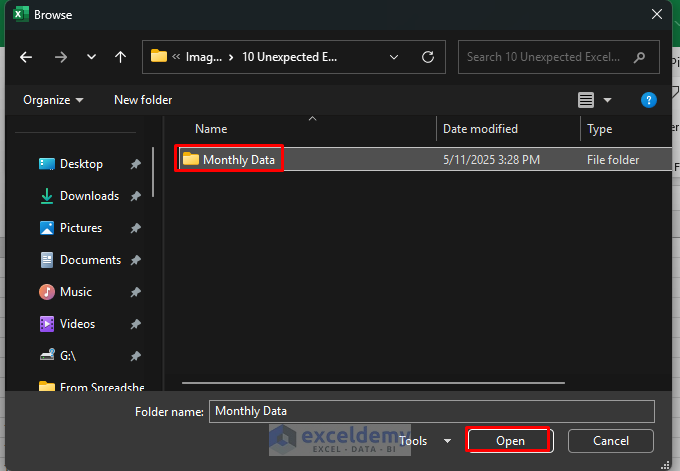This screenshot has width=680, height=471.
Task: Click the search magnifier icon
Action: point(639,57)
